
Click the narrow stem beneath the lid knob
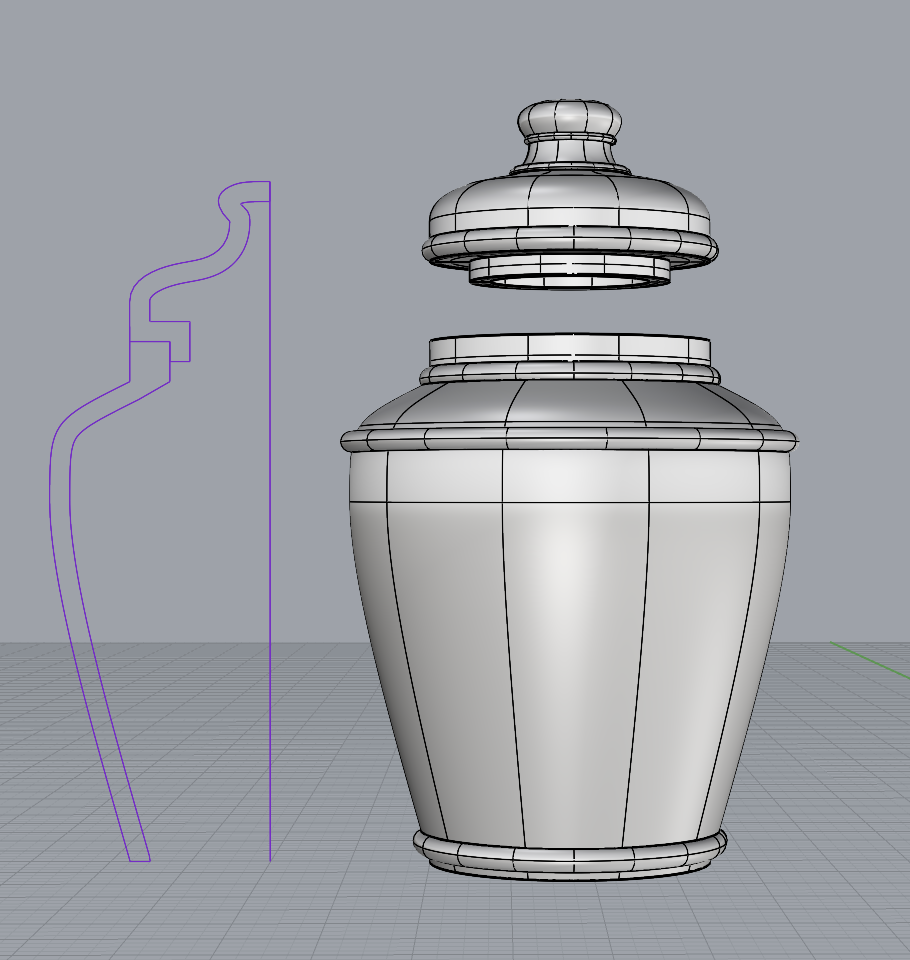pos(568,152)
